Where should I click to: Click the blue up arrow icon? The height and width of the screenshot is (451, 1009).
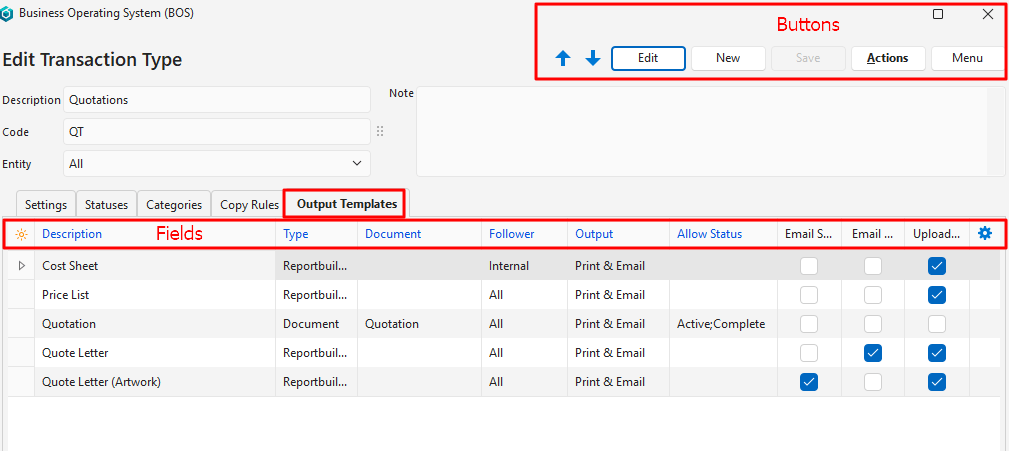coord(563,59)
